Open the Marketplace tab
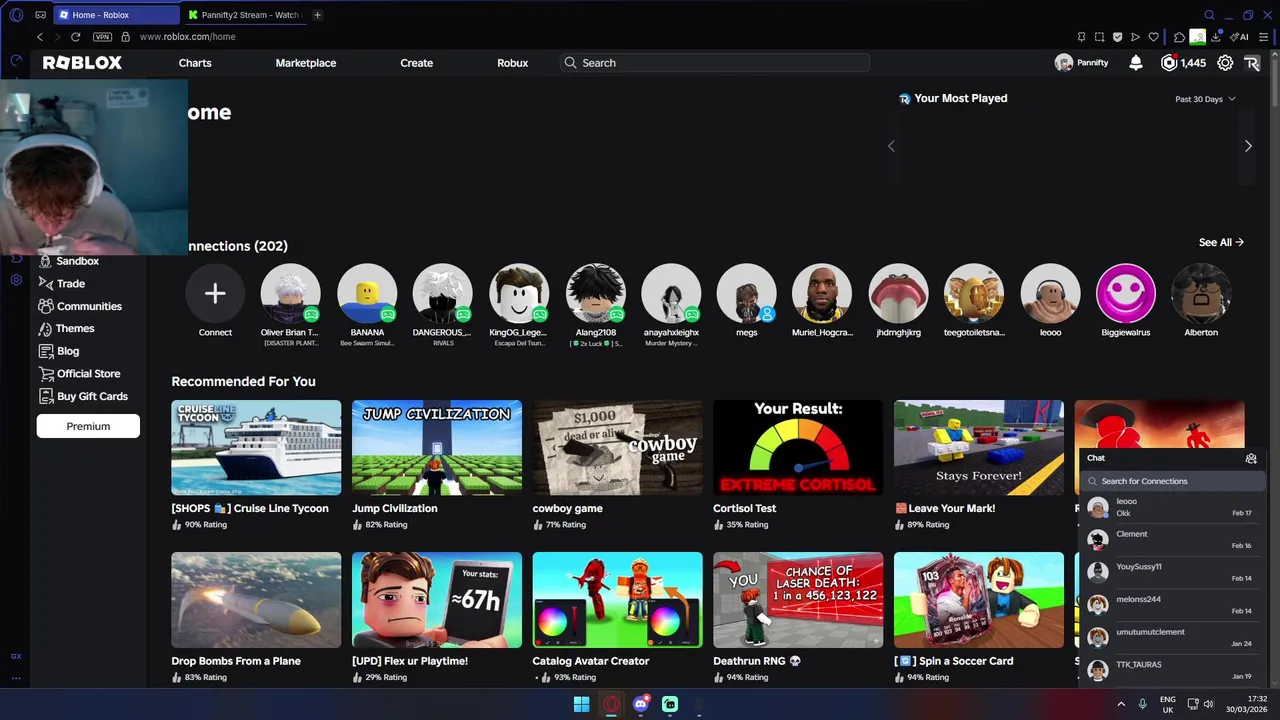This screenshot has height=720, width=1280. (x=306, y=63)
